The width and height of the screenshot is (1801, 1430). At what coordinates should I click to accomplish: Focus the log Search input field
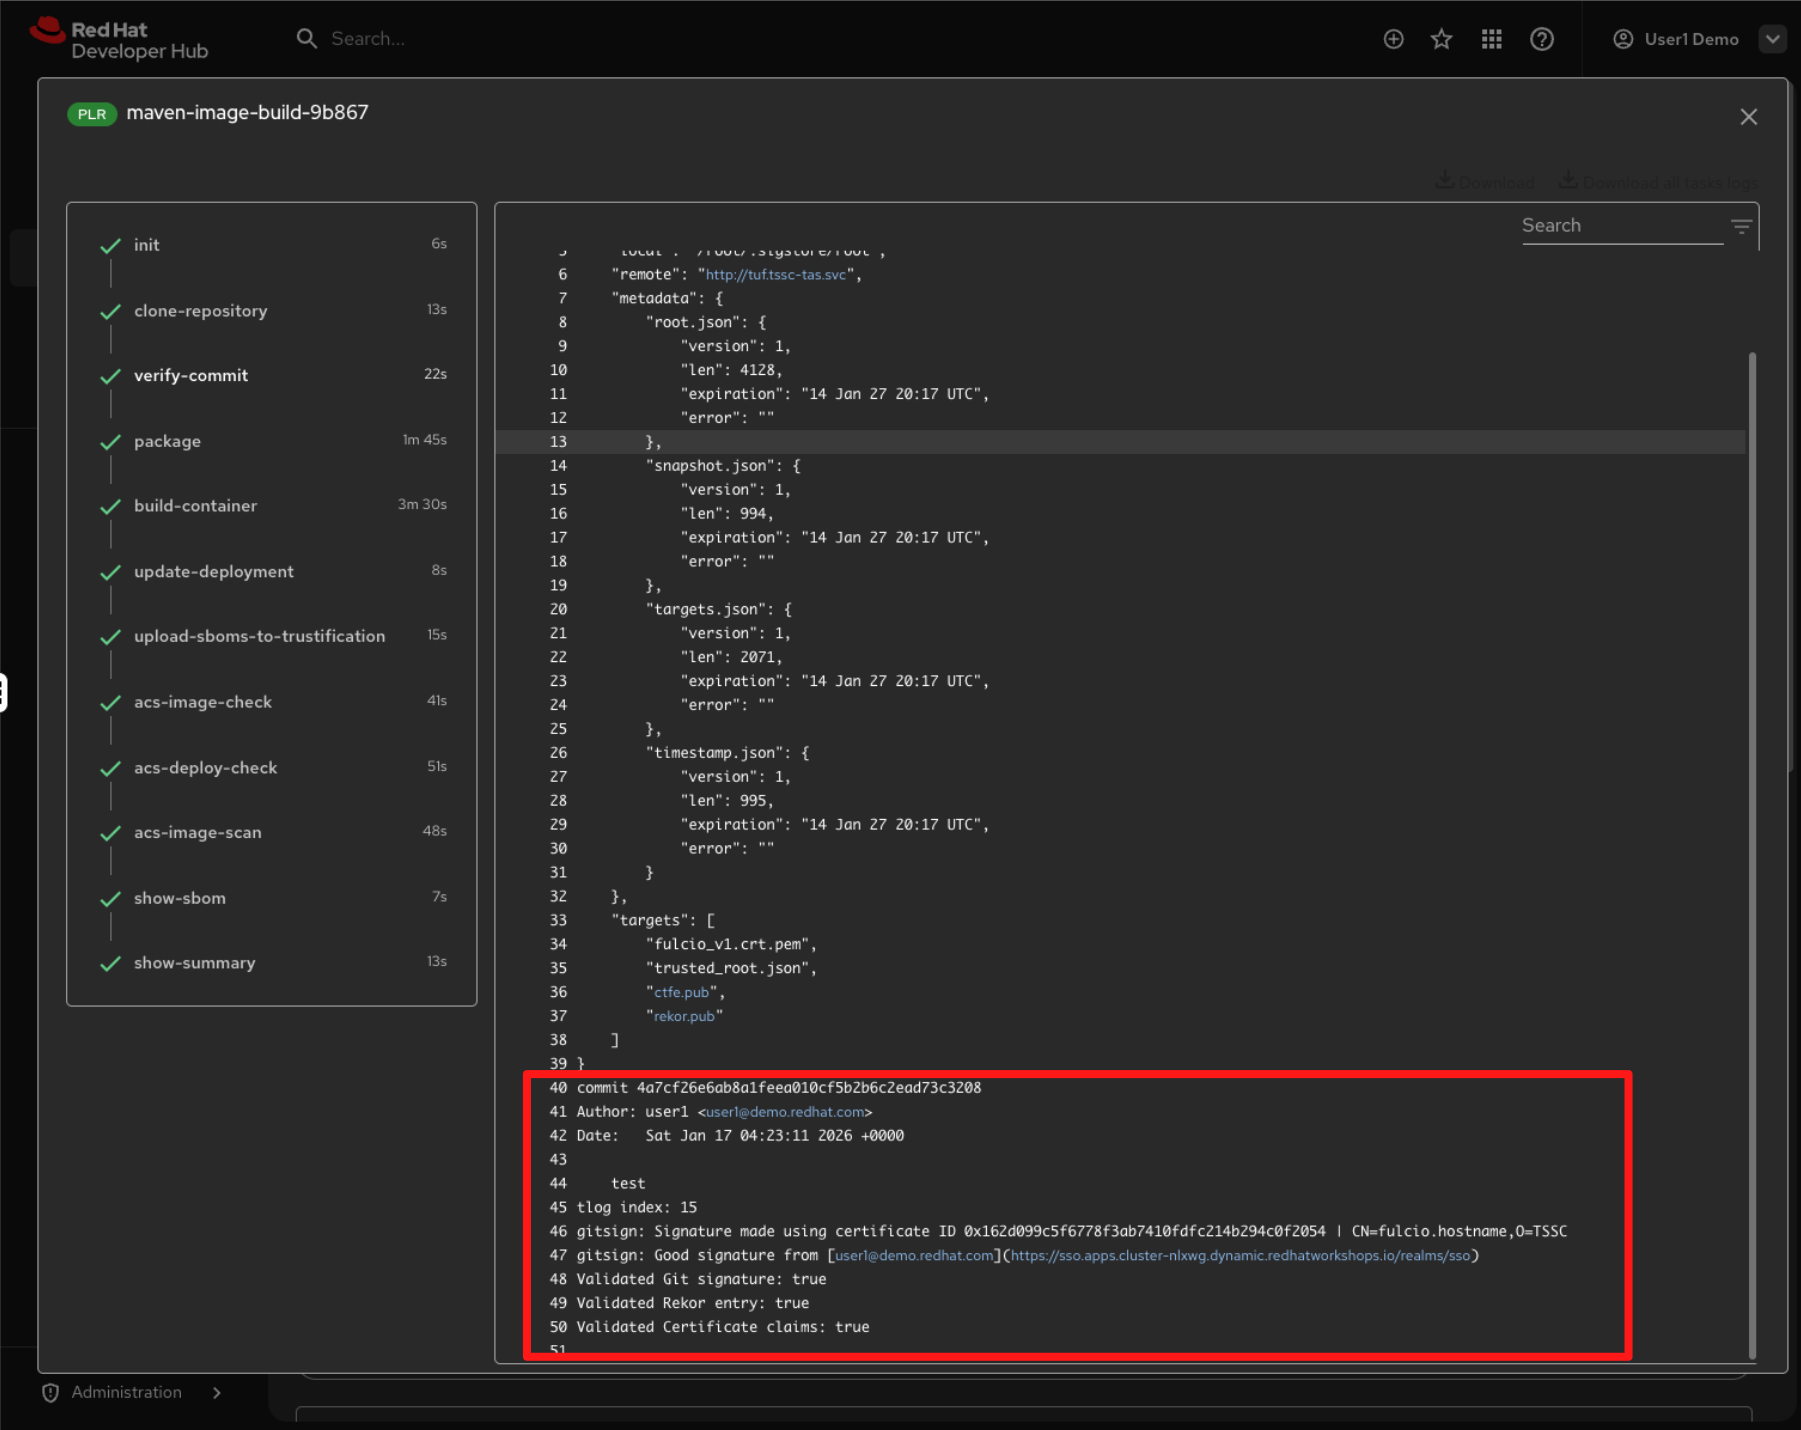[x=1620, y=226]
